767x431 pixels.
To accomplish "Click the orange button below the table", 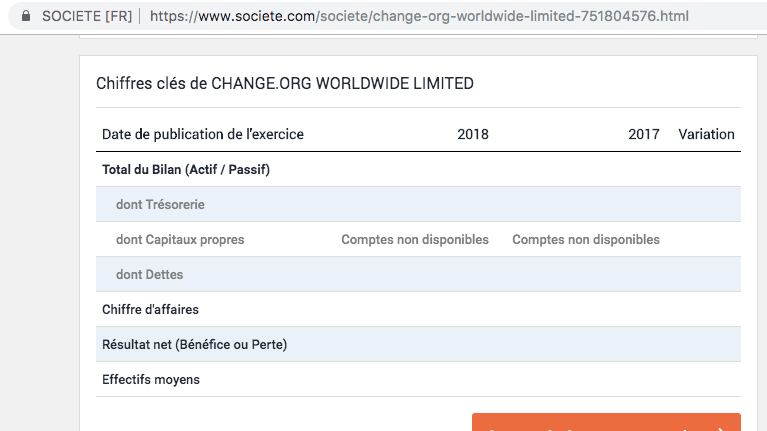I will (x=606, y=424).
